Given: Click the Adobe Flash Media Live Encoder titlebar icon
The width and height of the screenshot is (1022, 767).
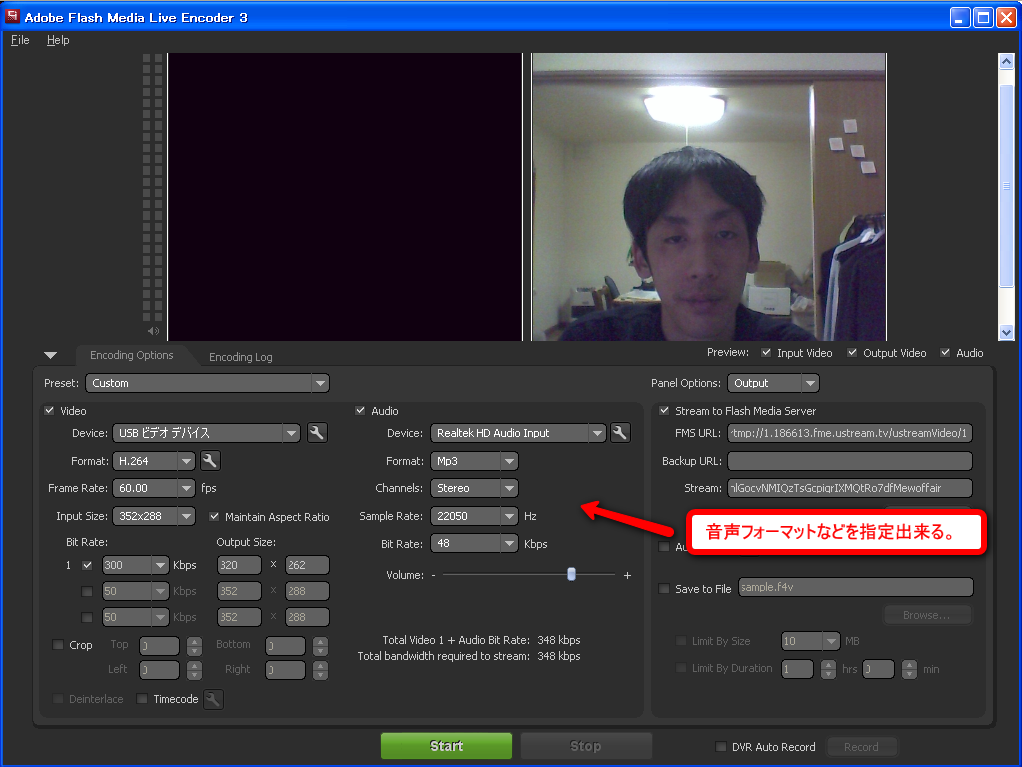Looking at the screenshot, I should click(x=11, y=17).
